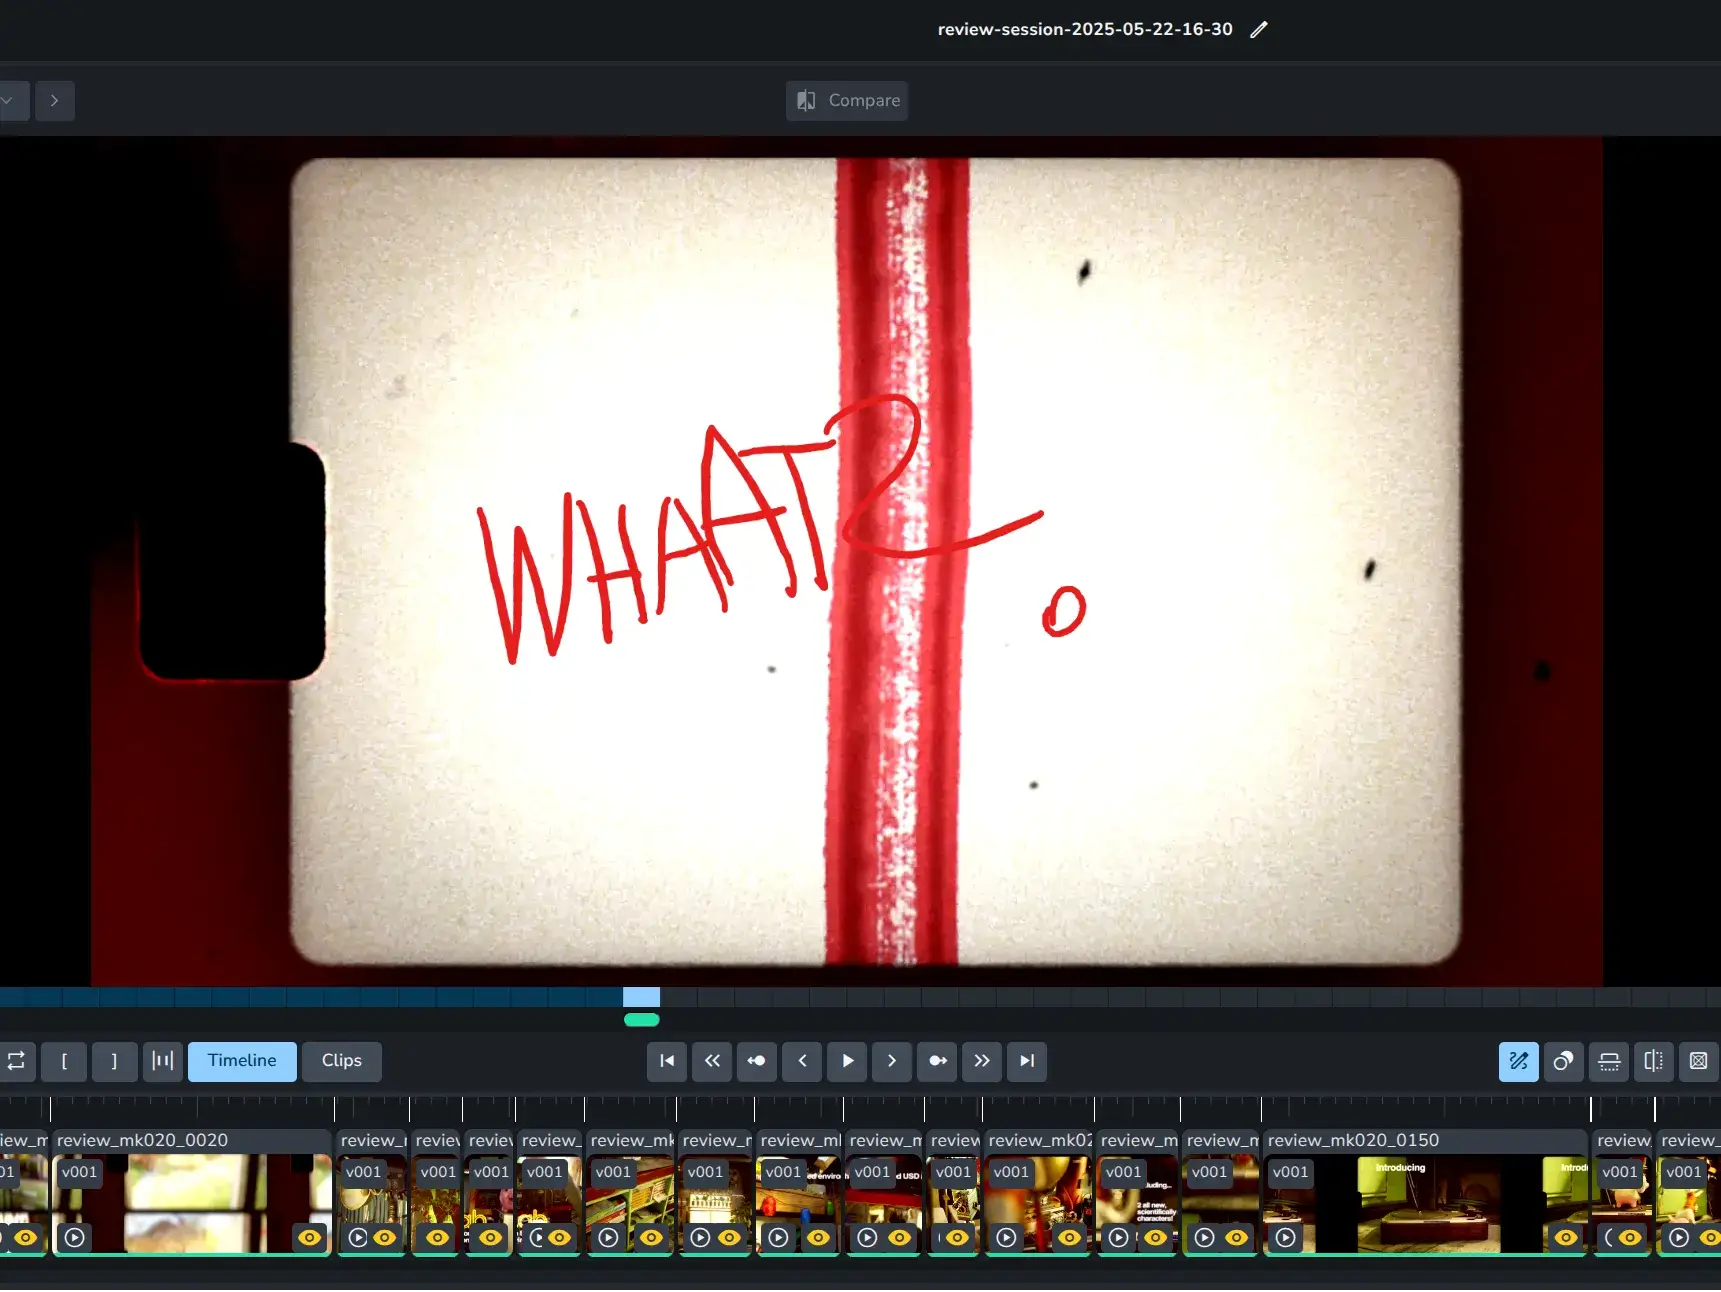Rename session via the pencil edit icon
Screen dimensions: 1721x1292
tap(1258, 30)
